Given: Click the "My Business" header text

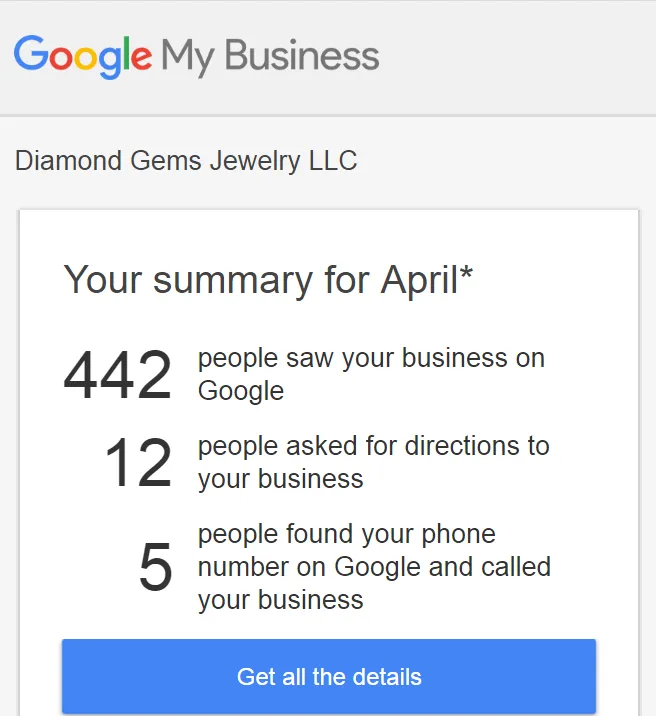Looking at the screenshot, I should tap(270, 57).
